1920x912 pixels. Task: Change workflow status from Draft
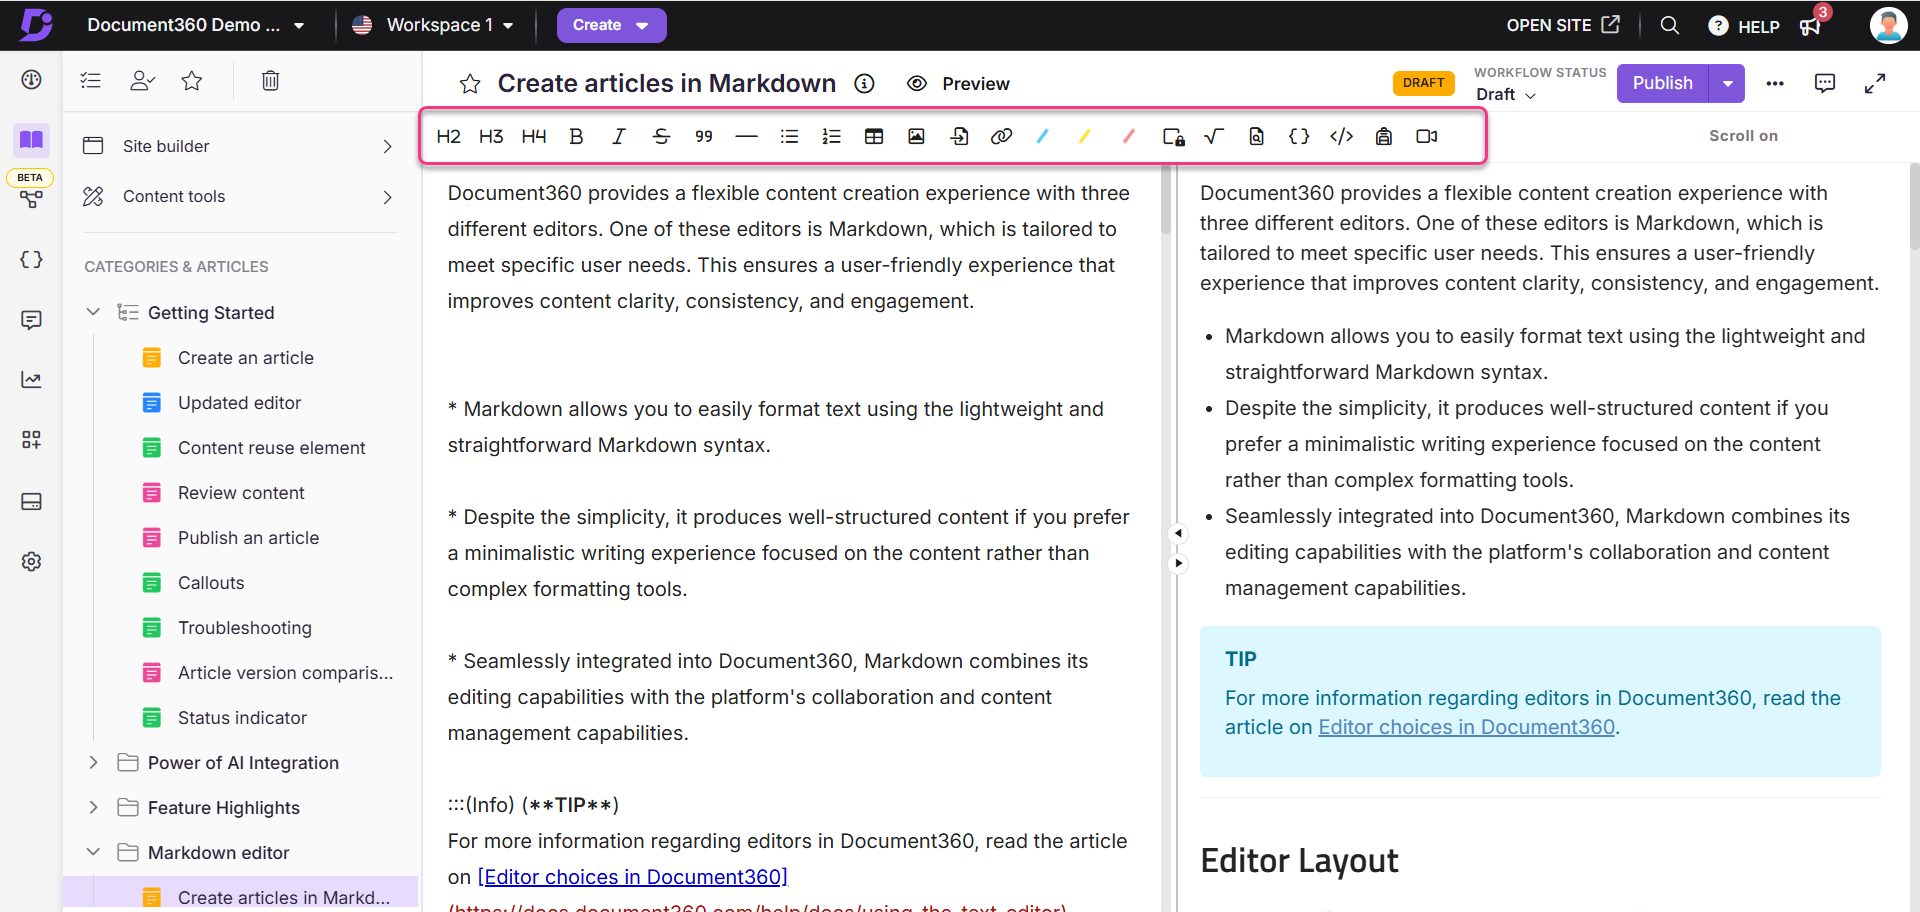[x=1506, y=94]
